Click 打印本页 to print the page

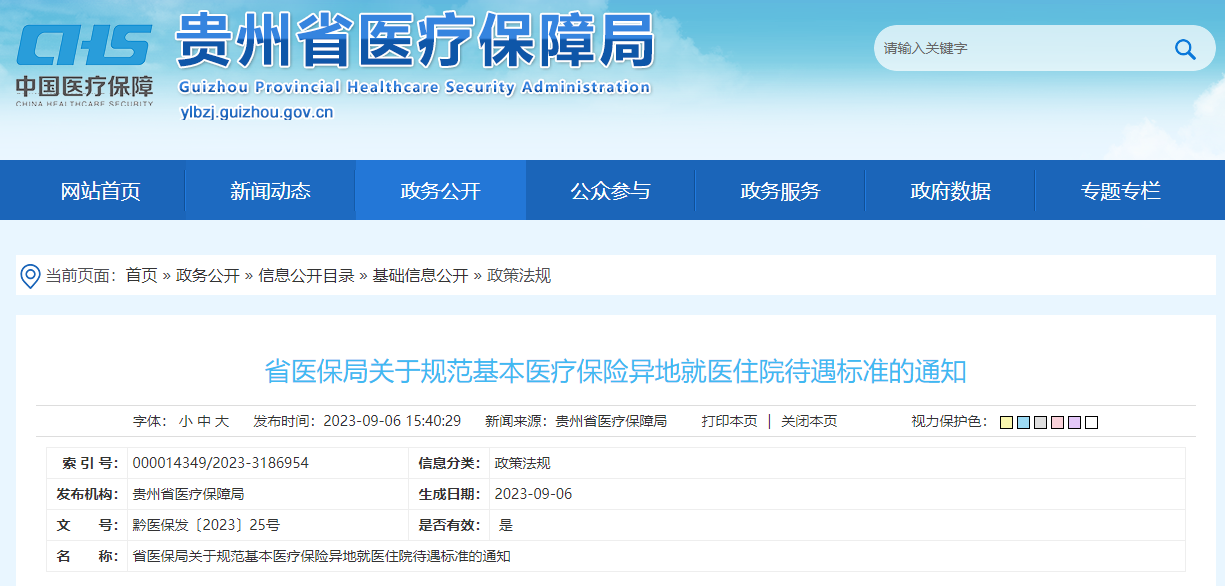729,422
